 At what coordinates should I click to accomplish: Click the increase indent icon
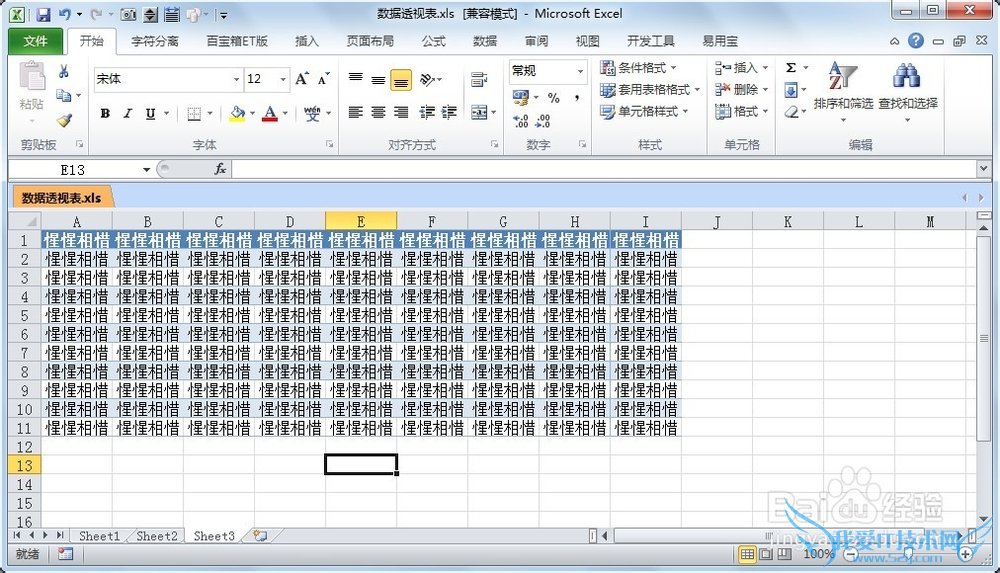click(x=449, y=112)
